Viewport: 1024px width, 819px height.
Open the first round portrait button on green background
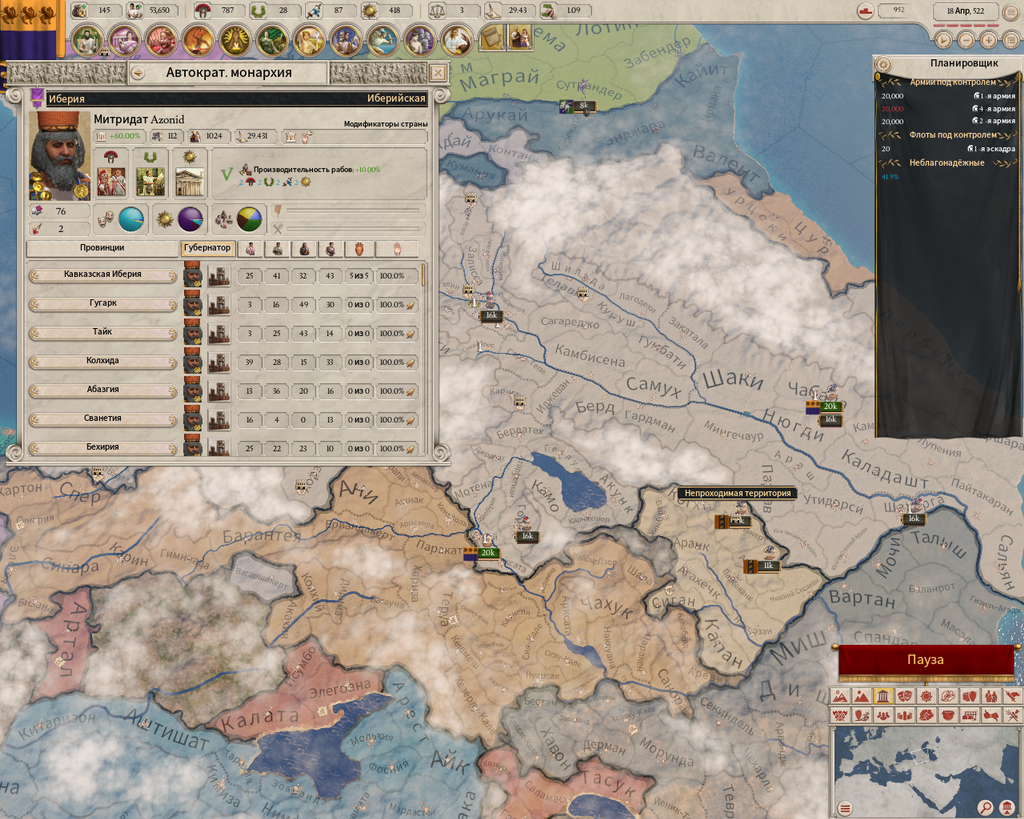[87, 40]
